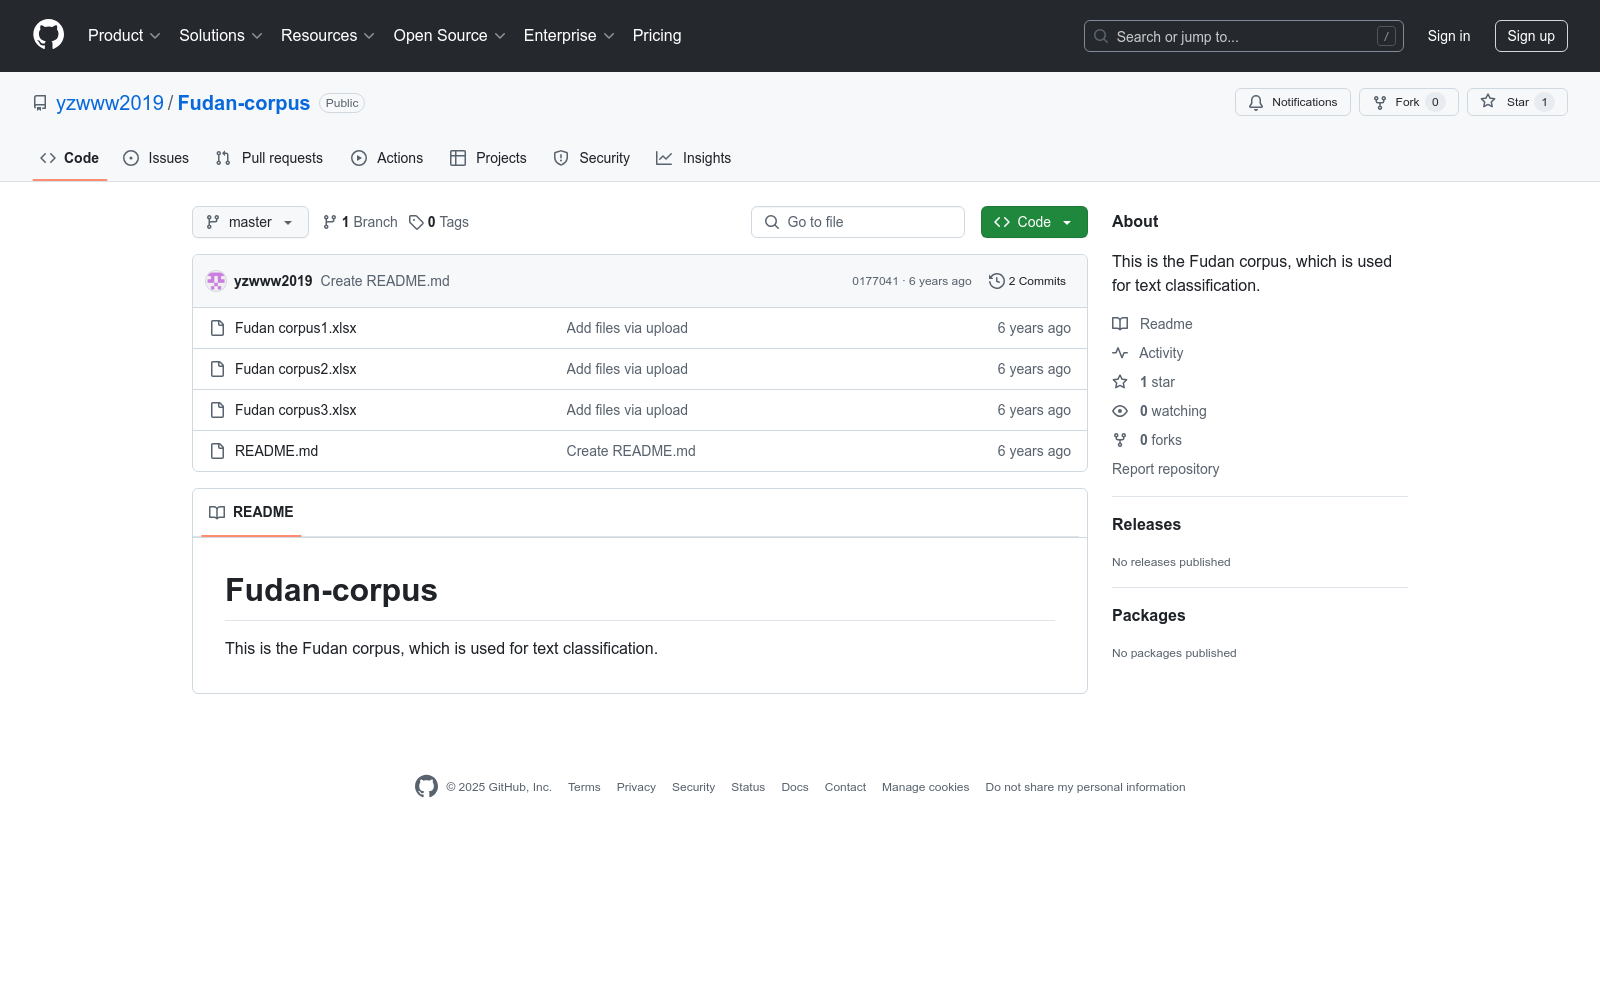Click the Notifications bell button

(x=1292, y=102)
